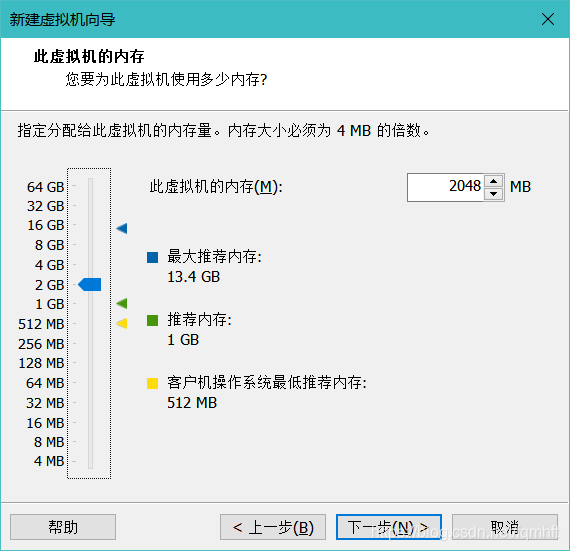Click the 4 MB scale label
This screenshot has width=570, height=551.
pos(49,461)
